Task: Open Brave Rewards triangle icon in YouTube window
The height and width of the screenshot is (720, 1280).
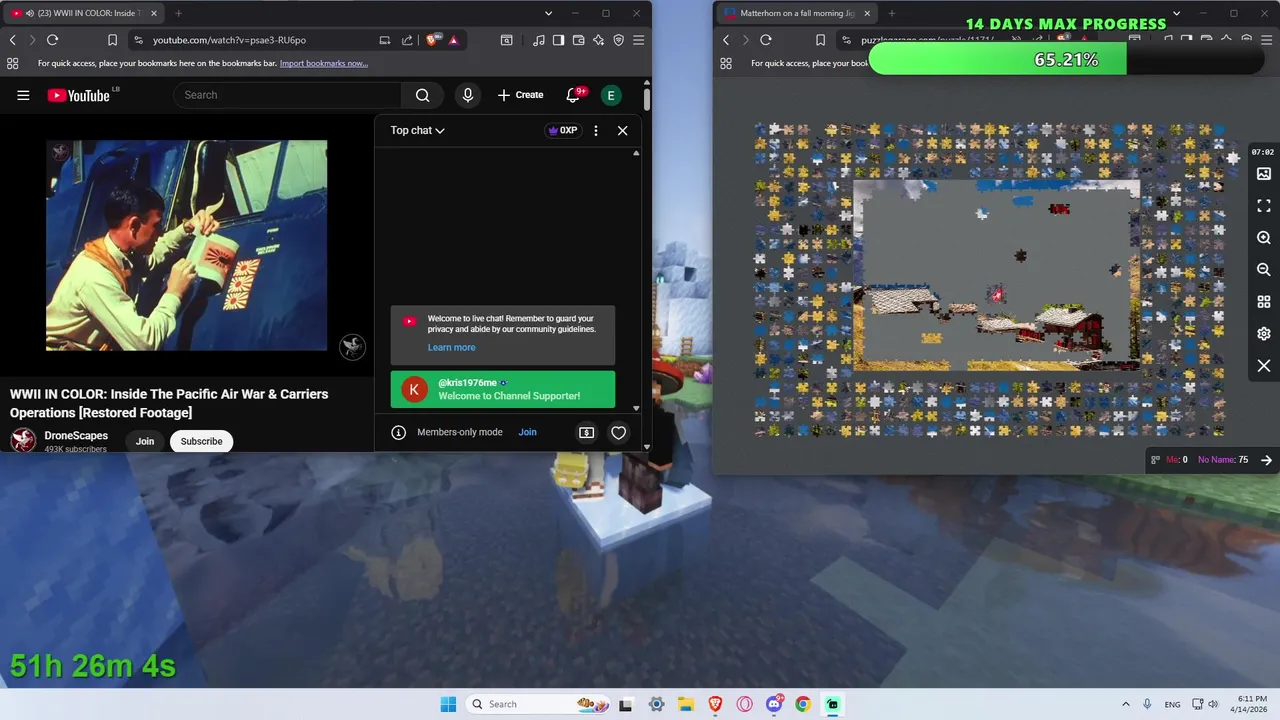Action: [453, 40]
